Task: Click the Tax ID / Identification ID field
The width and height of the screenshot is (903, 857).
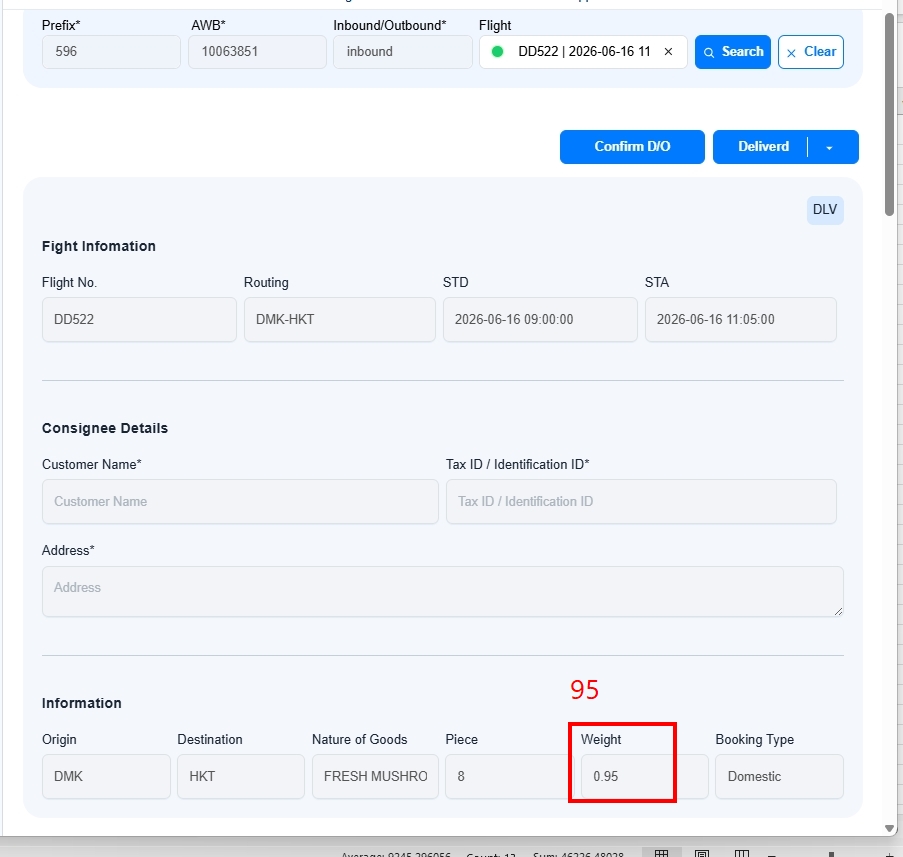Action: (641, 502)
